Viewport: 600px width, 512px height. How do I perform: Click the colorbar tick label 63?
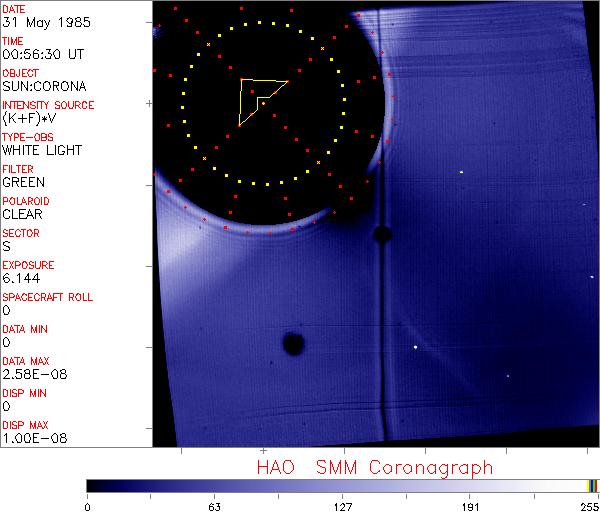[214, 506]
